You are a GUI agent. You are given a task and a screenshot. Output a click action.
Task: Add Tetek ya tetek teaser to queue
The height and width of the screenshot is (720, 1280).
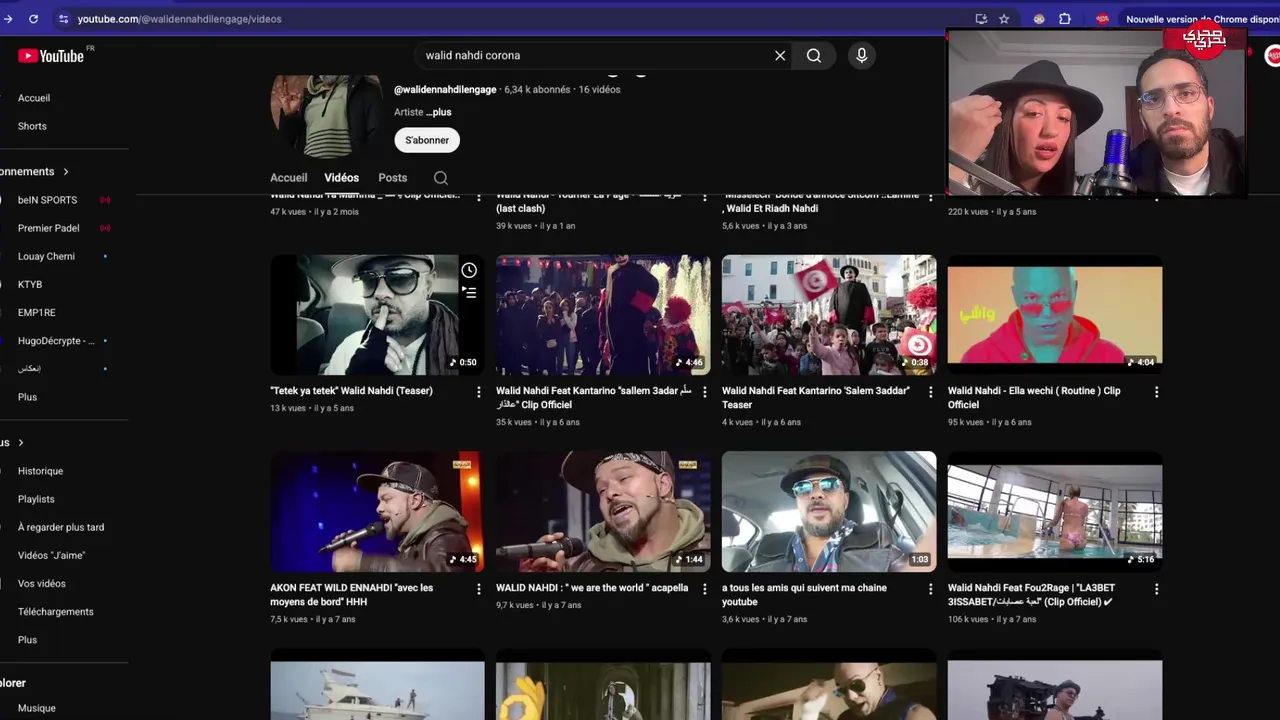coord(469,292)
